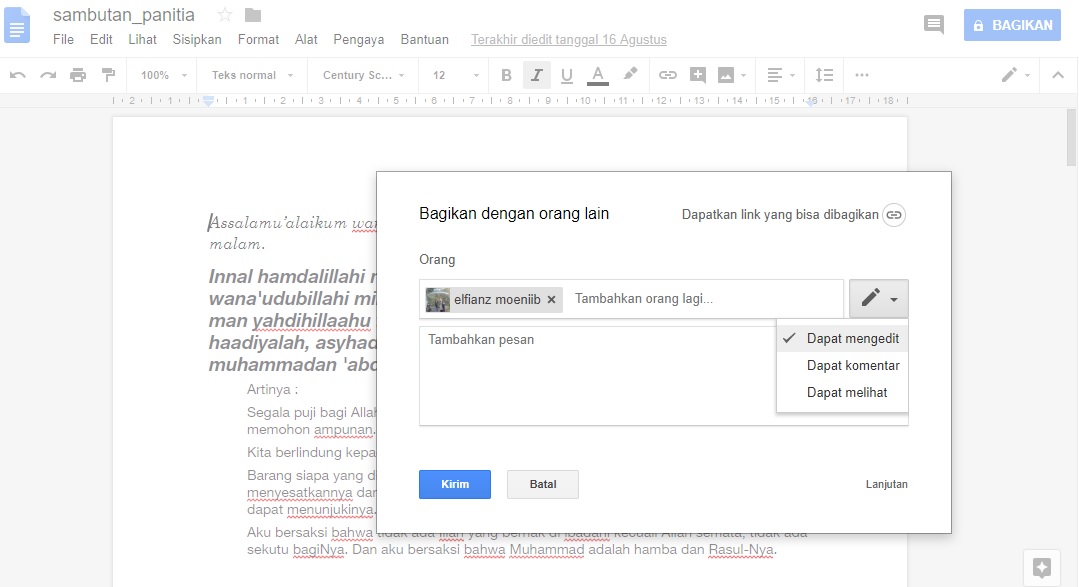Toggle underline formatting

pyautogui.click(x=567, y=75)
